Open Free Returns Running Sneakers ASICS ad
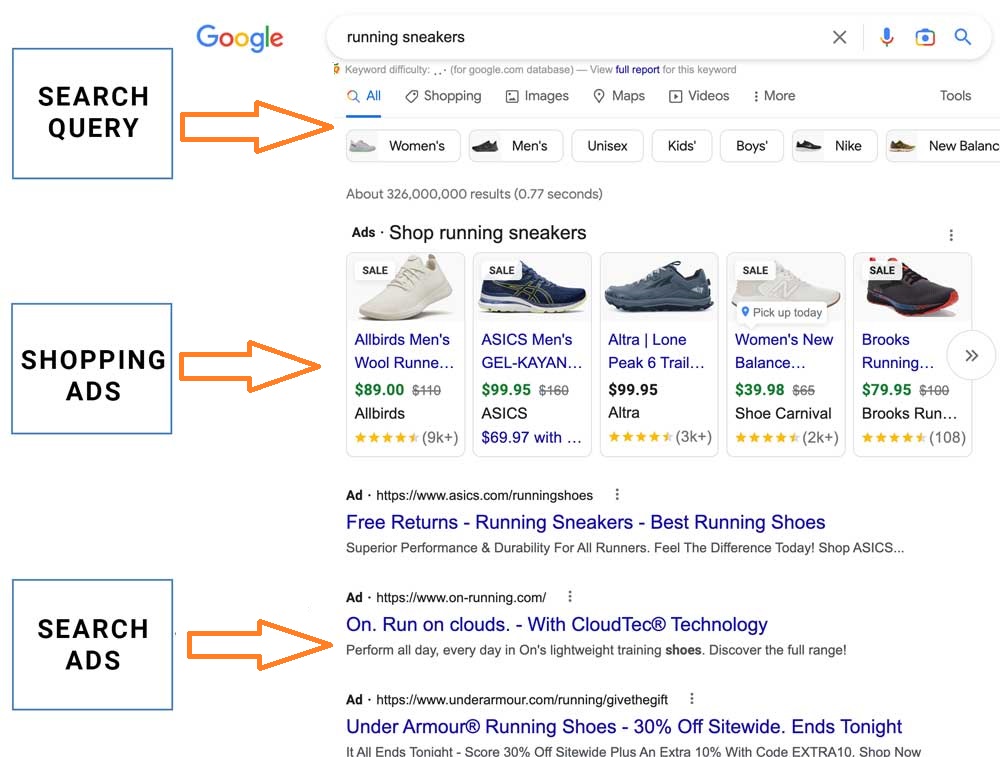Viewport: 1000px width, 757px height. (585, 522)
